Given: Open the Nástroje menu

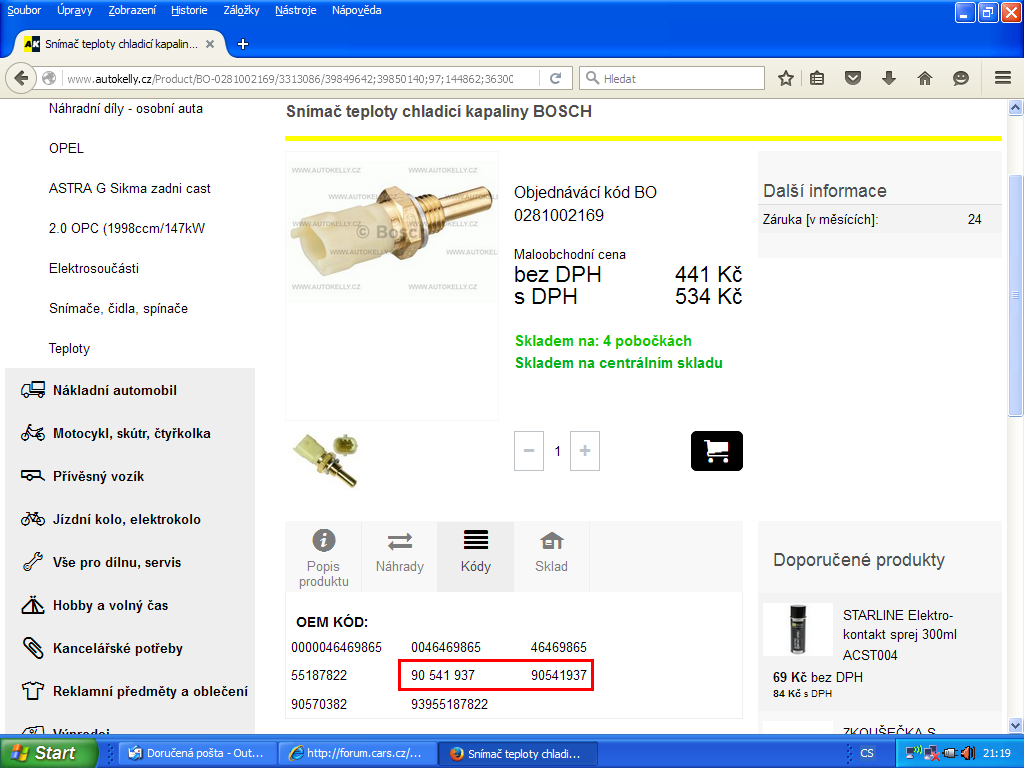Looking at the screenshot, I should (x=295, y=10).
